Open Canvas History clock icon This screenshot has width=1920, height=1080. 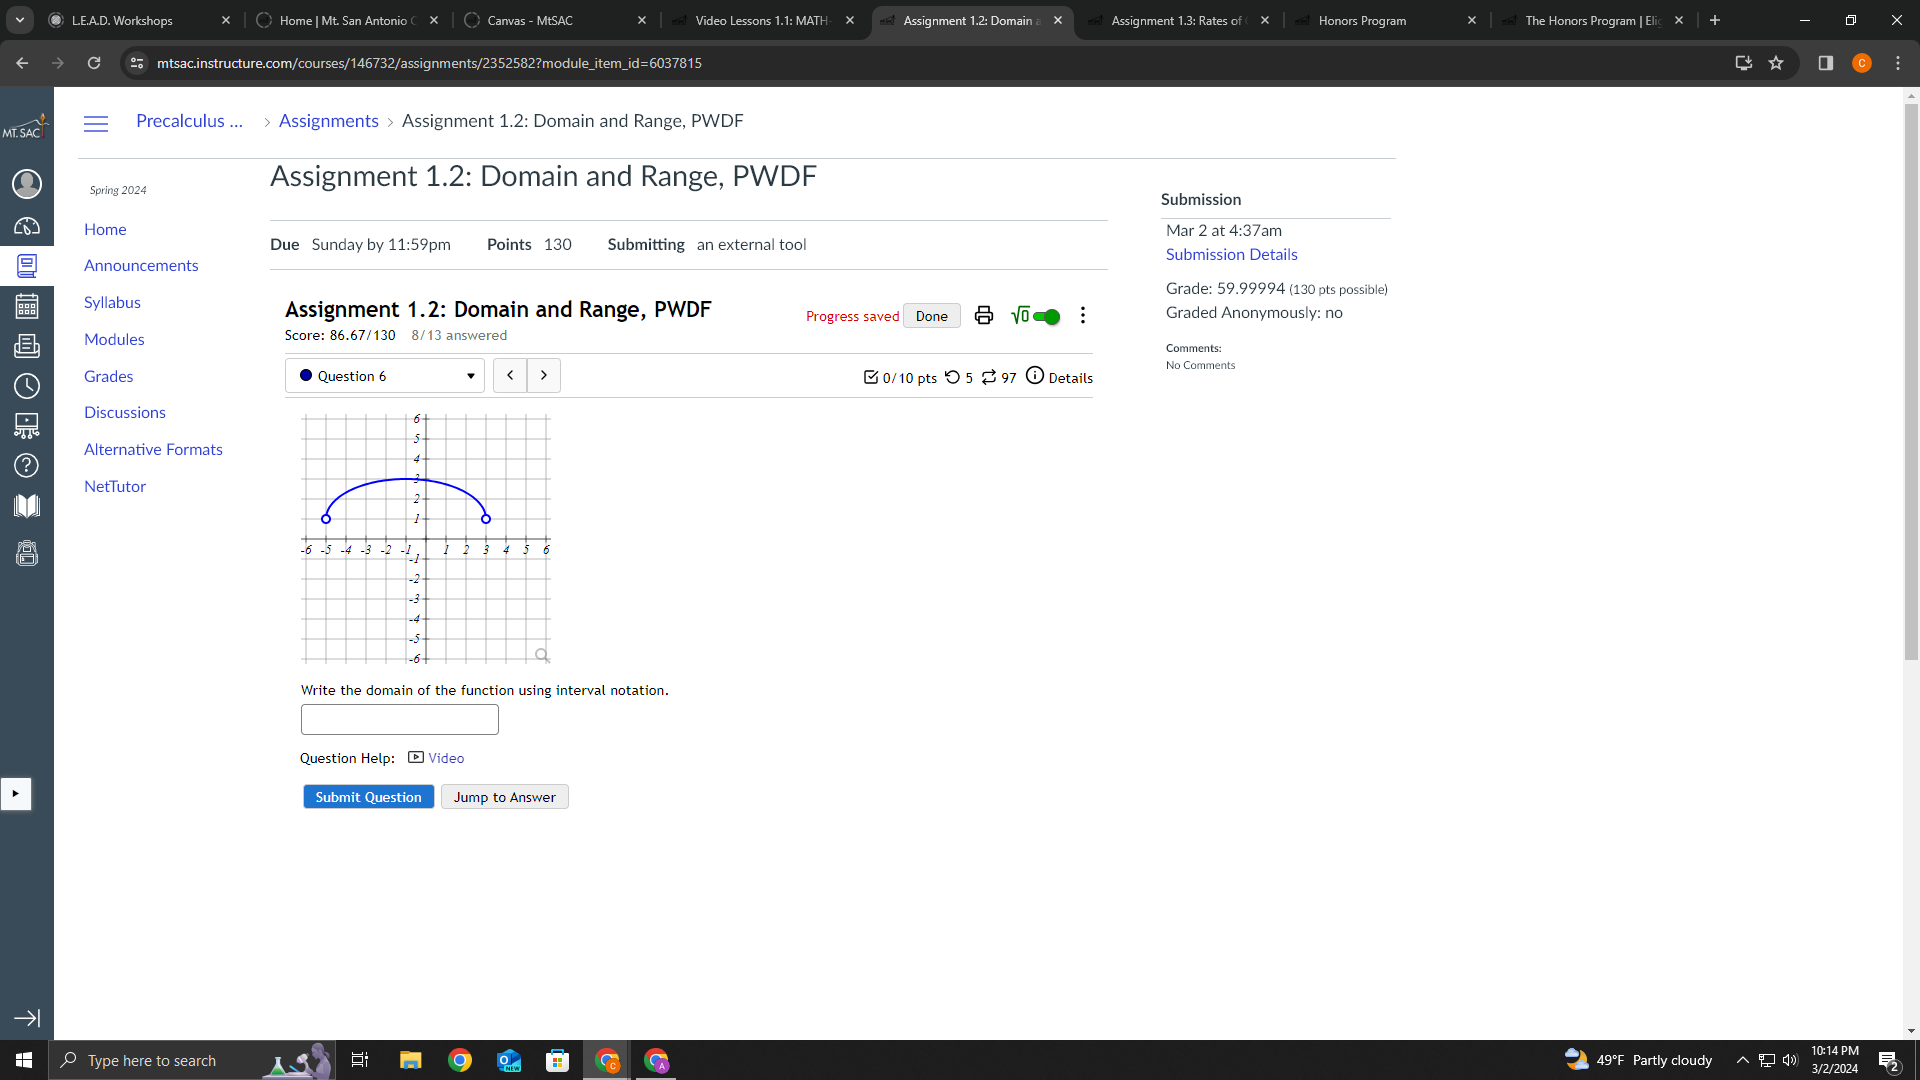pos(27,386)
